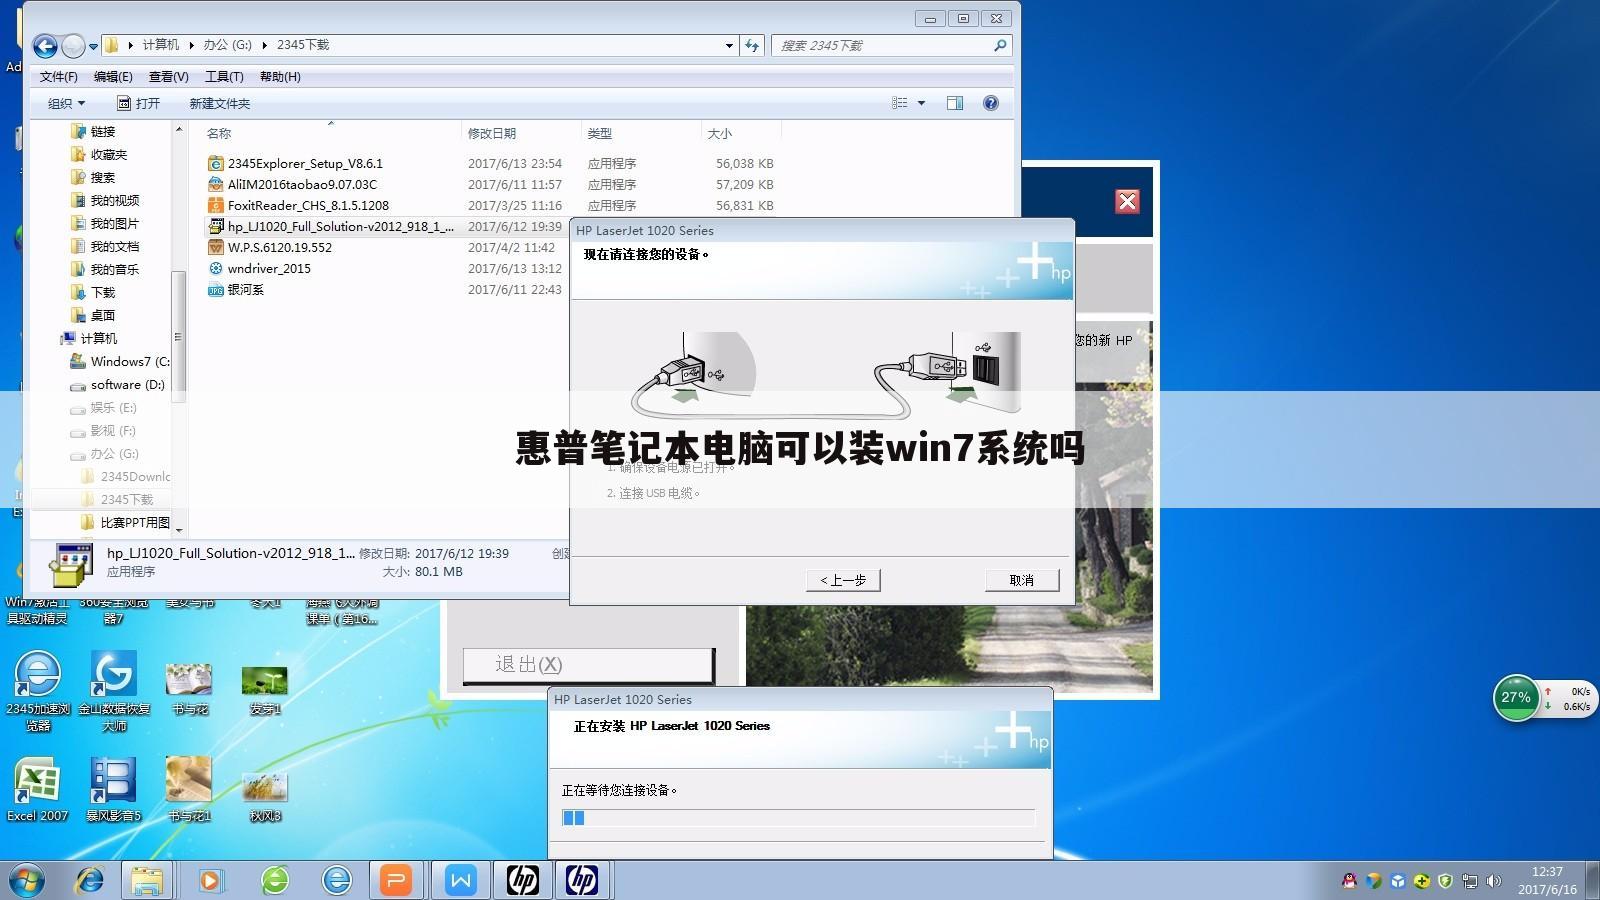Viewport: 1600px width, 900px height.
Task: Select 我的文档 in navigation tree
Action: tap(114, 246)
